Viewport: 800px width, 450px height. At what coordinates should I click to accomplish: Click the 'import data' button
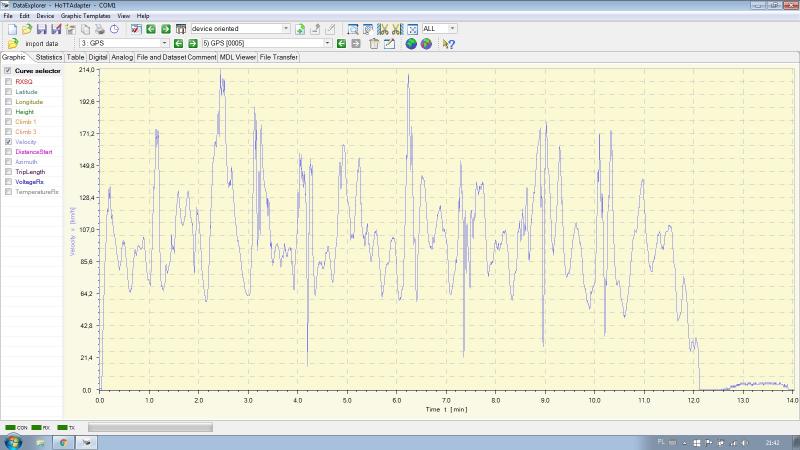click(42, 44)
